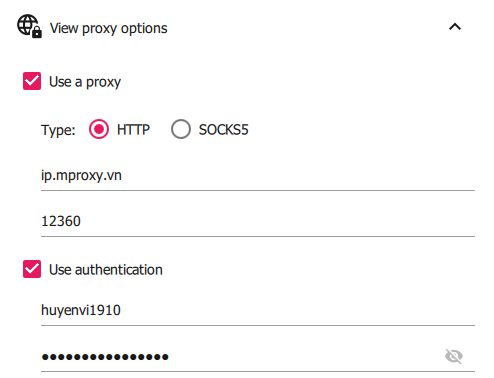
Task: Click the Use a proxy label
Action: coord(85,82)
